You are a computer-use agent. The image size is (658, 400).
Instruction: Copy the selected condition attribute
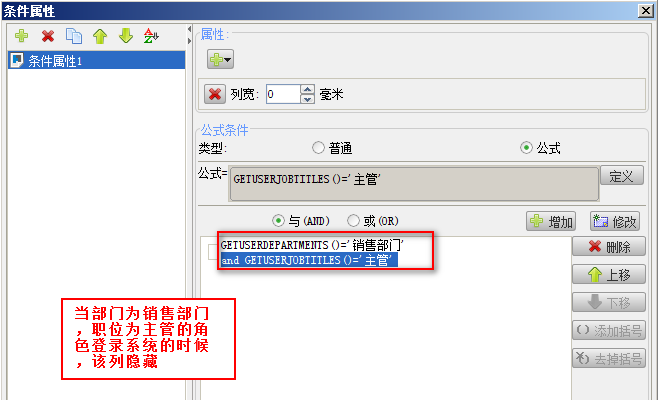tap(74, 36)
